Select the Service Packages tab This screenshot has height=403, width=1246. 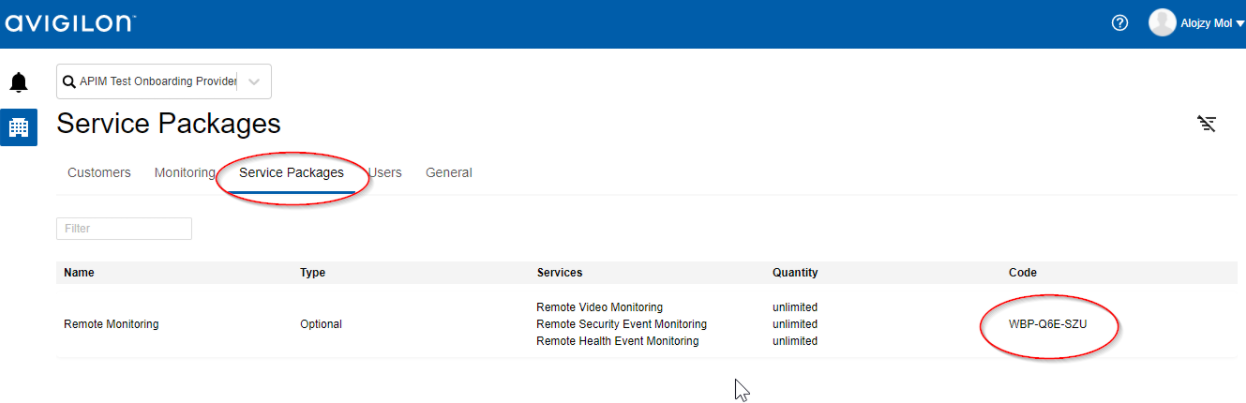click(291, 173)
